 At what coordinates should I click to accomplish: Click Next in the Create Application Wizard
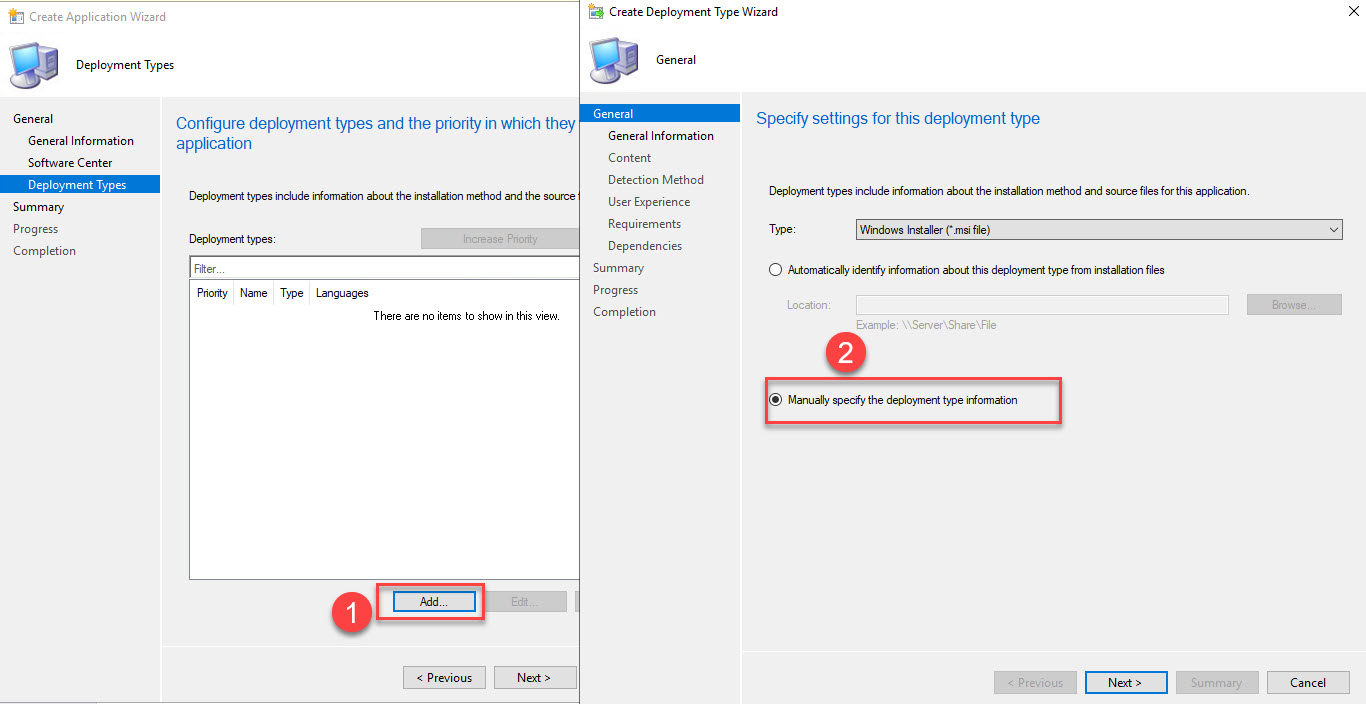click(535, 677)
